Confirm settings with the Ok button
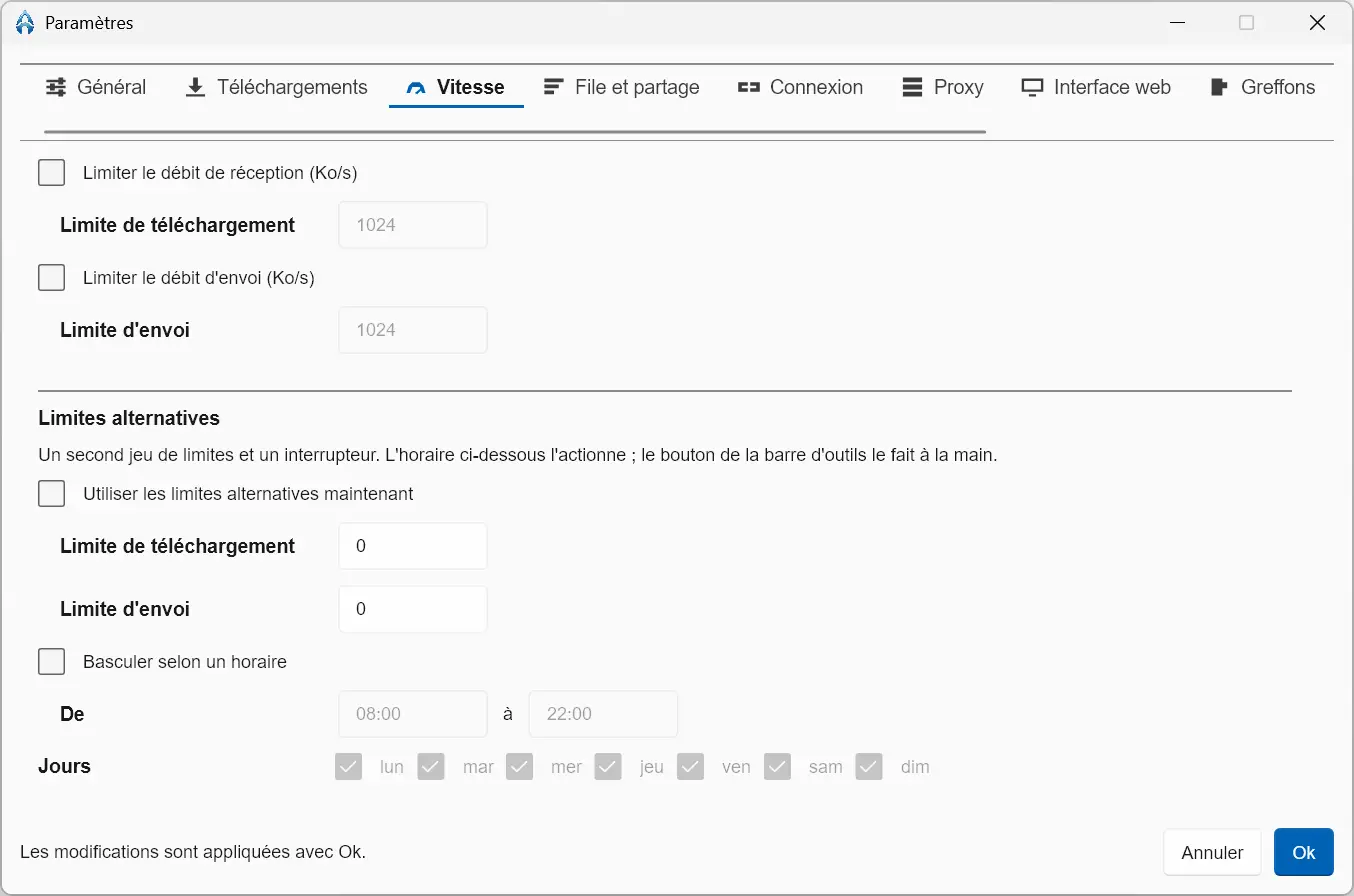Screen dimensions: 1354x896 click(1304, 853)
